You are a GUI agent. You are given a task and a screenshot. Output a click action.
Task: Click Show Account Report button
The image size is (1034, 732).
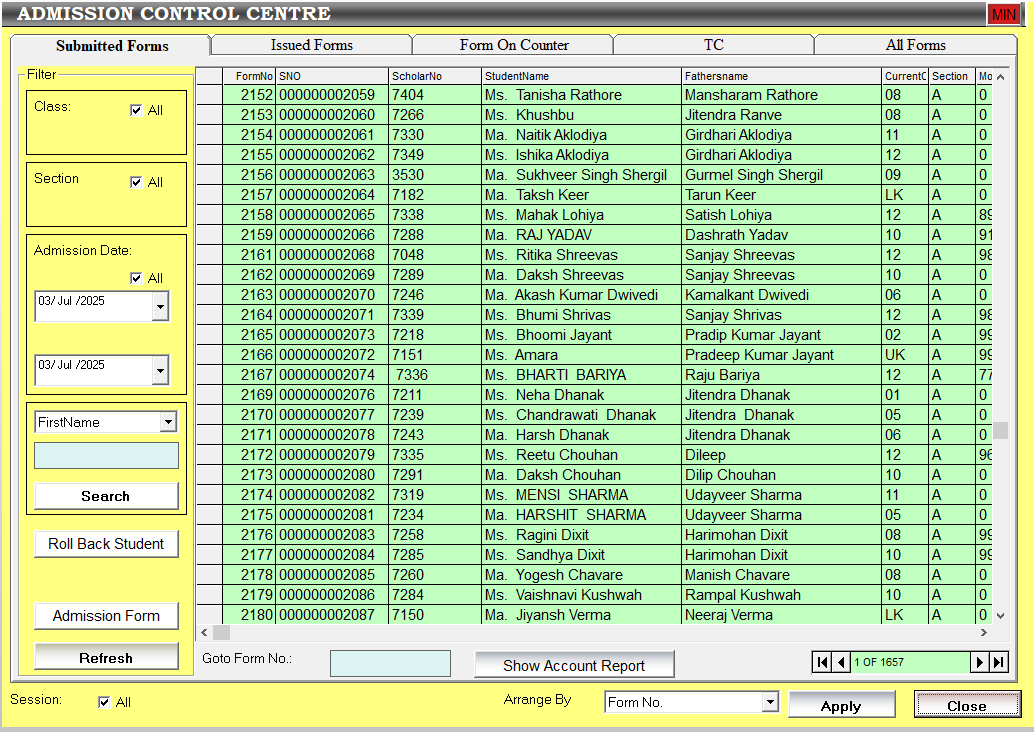click(574, 665)
